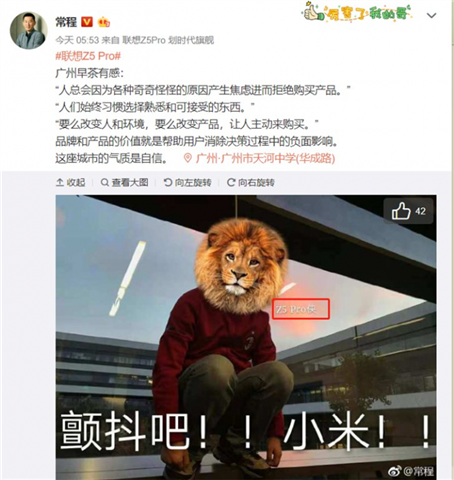Click the location pin icon
Screen dimensions: 454x480
tap(188, 158)
